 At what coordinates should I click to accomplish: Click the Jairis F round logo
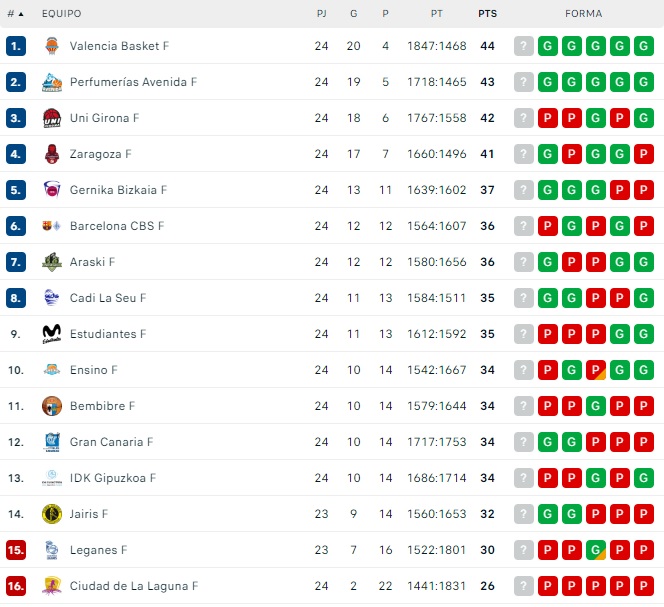pyautogui.click(x=52, y=514)
